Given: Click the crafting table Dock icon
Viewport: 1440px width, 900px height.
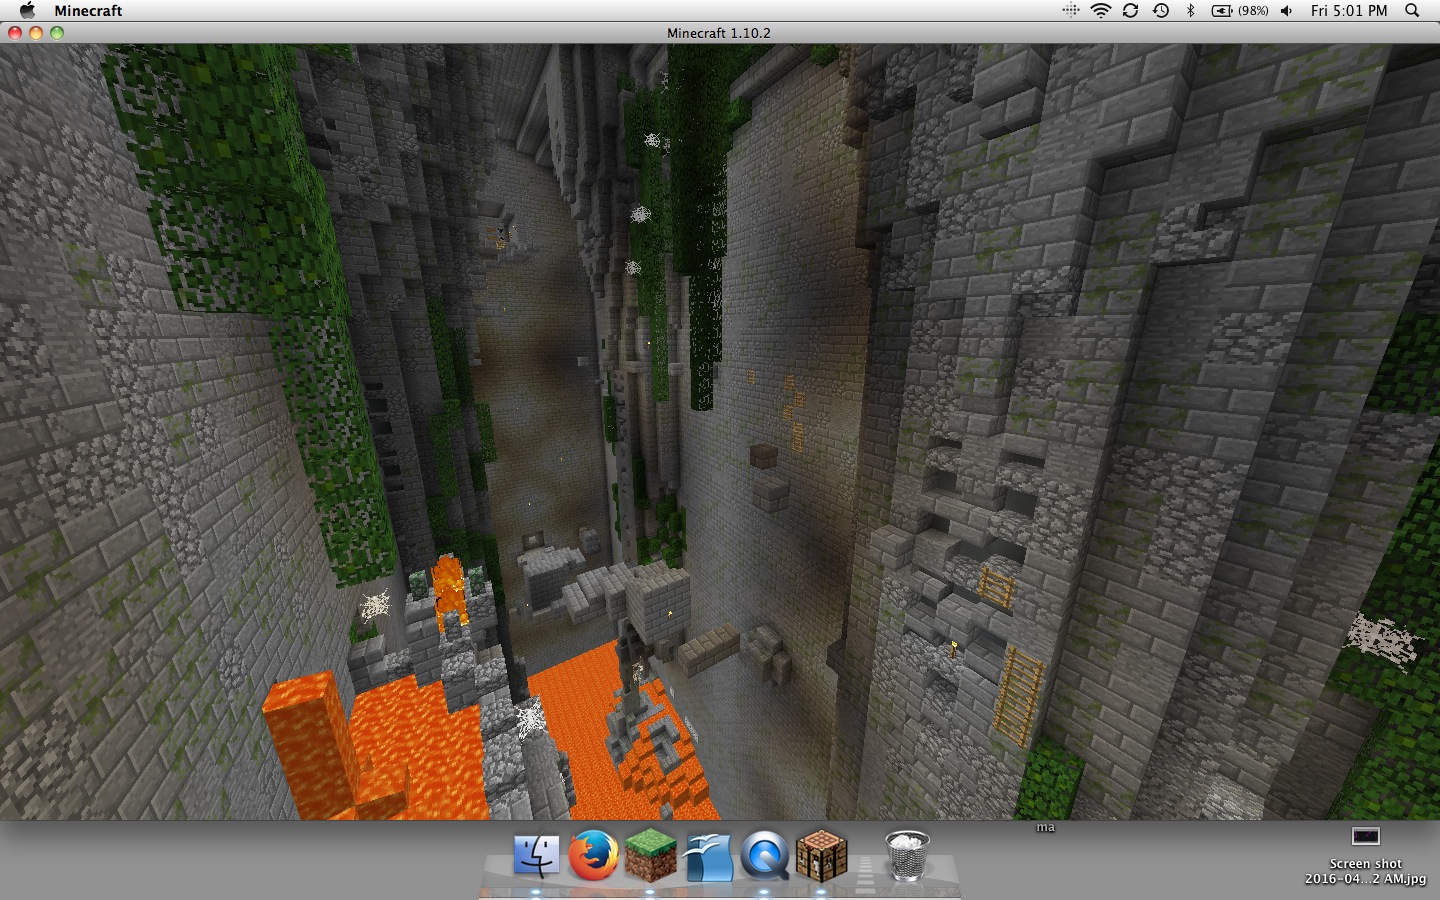Looking at the screenshot, I should 822,856.
